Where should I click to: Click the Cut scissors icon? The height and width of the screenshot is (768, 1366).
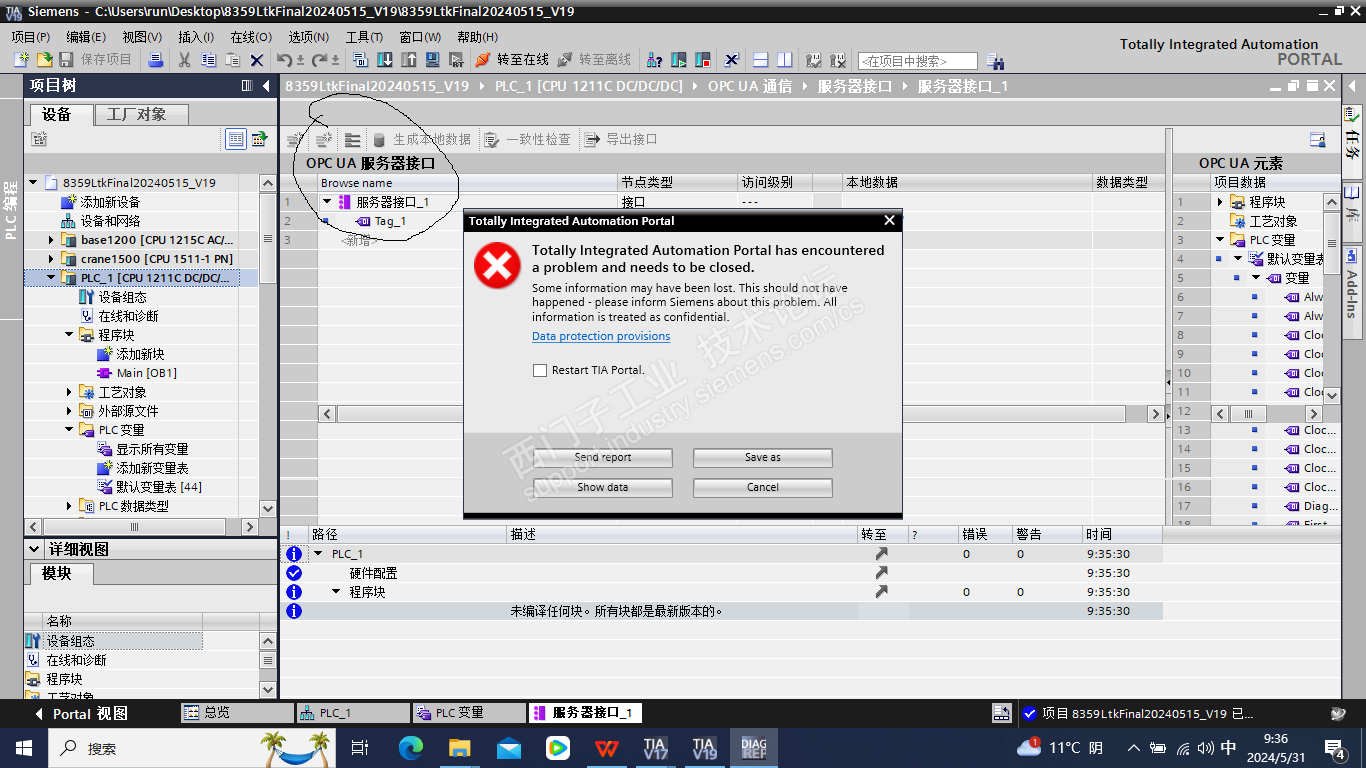click(185, 60)
